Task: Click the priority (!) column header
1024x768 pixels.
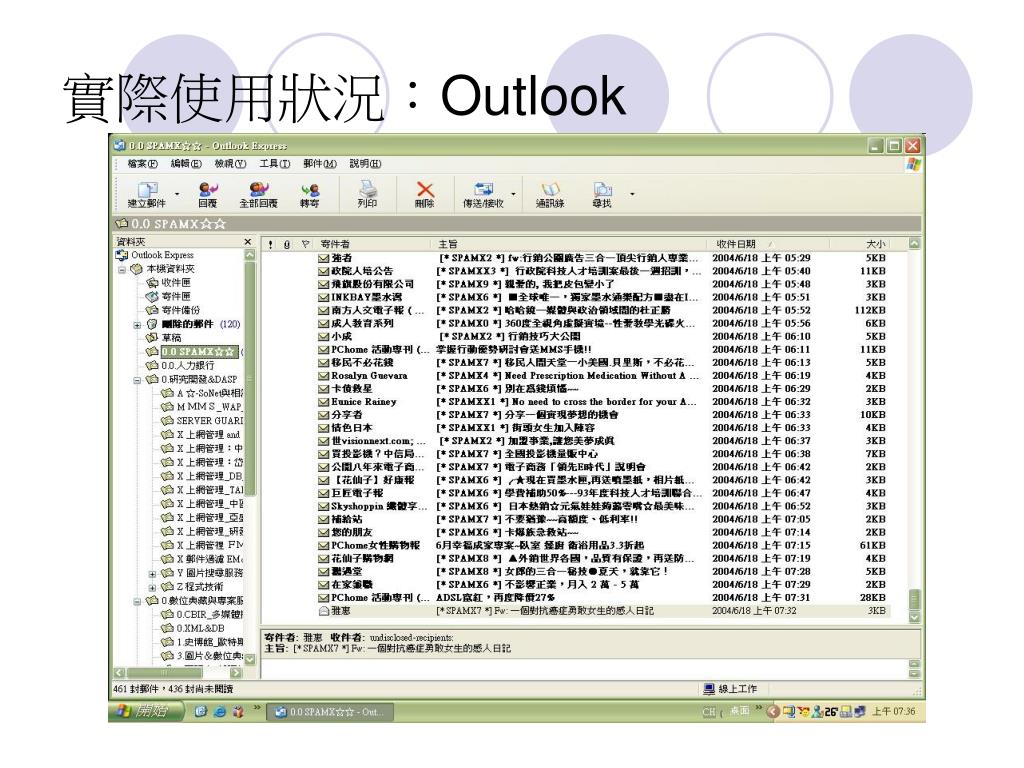Action: pos(270,244)
